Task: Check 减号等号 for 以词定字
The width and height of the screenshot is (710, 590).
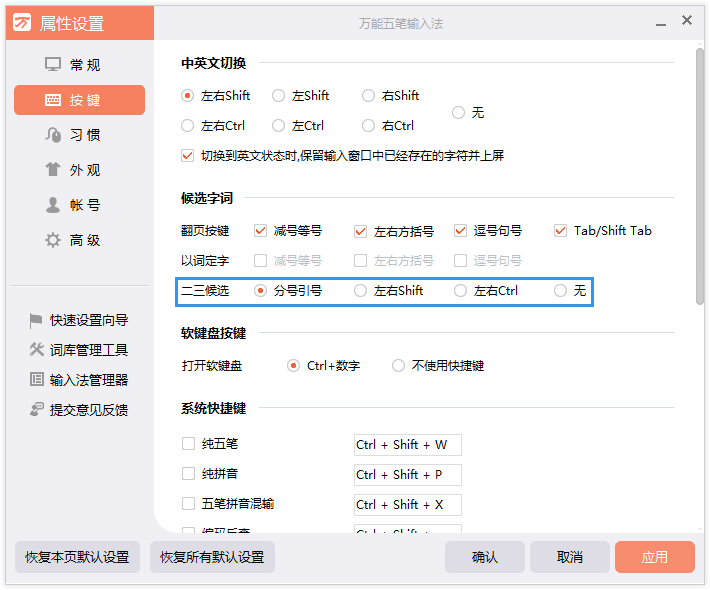Action: pyautogui.click(x=260, y=260)
